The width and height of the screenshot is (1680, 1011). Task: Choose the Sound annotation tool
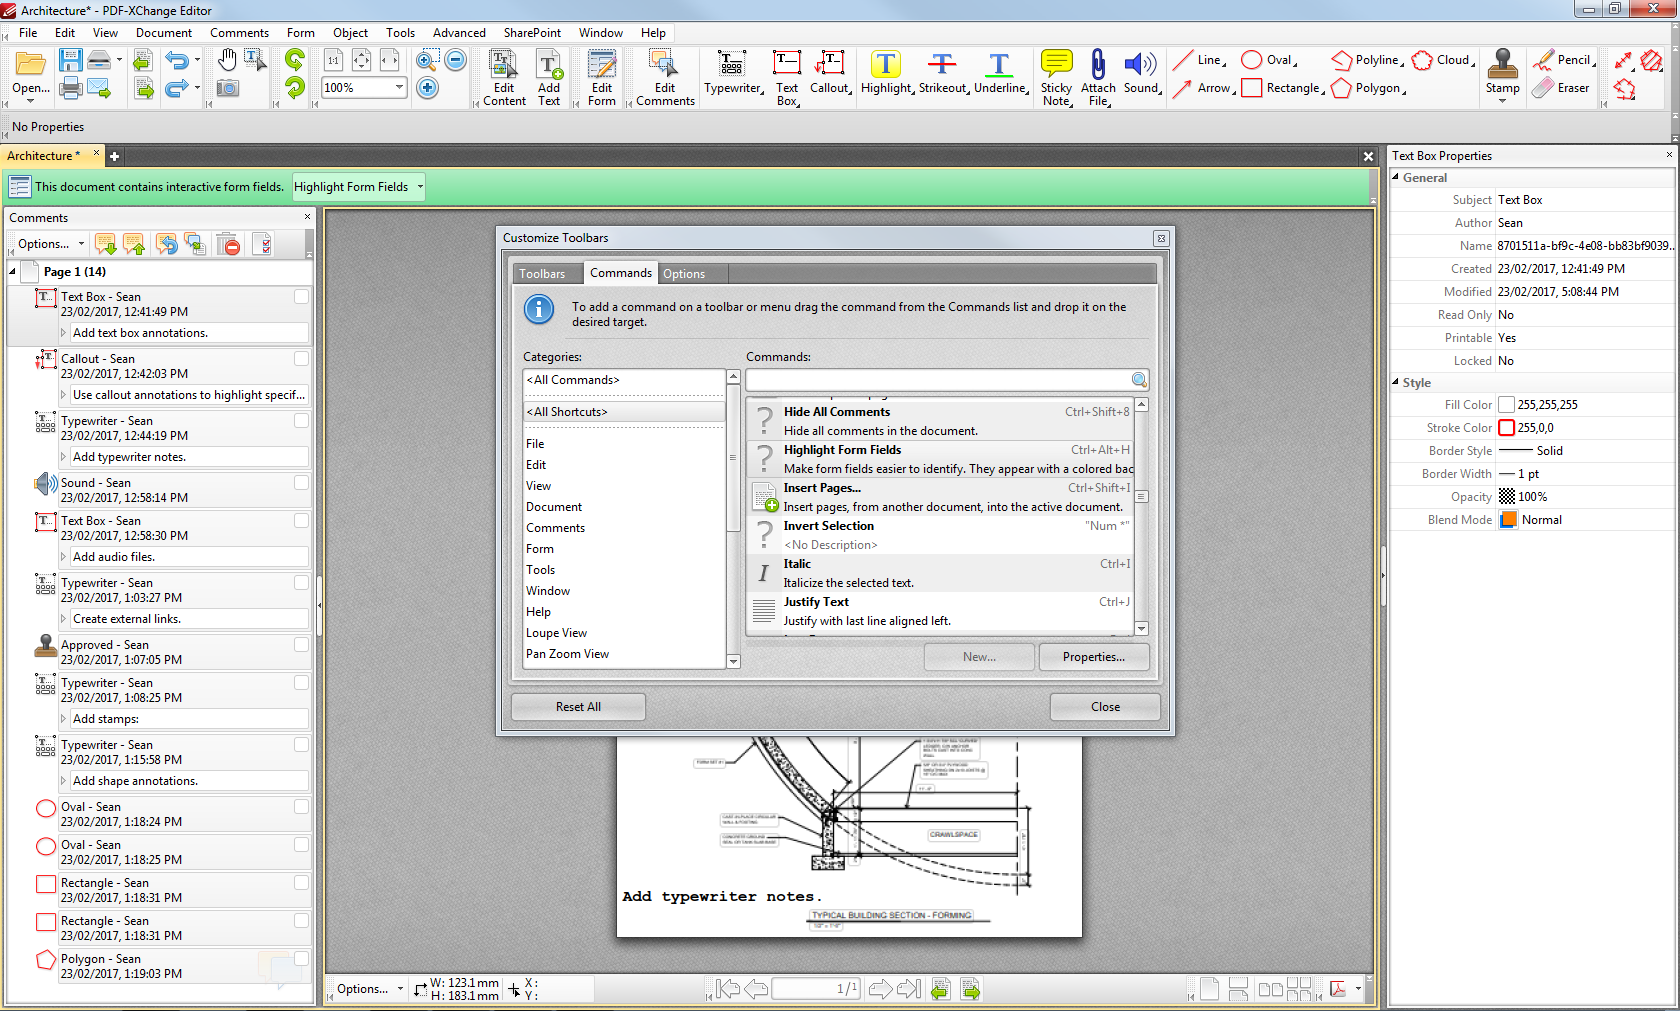(1141, 74)
